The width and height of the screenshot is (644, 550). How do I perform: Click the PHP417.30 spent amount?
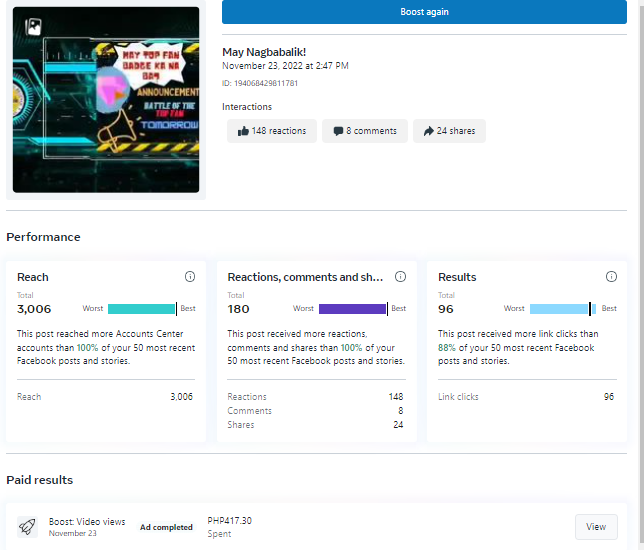point(230,521)
